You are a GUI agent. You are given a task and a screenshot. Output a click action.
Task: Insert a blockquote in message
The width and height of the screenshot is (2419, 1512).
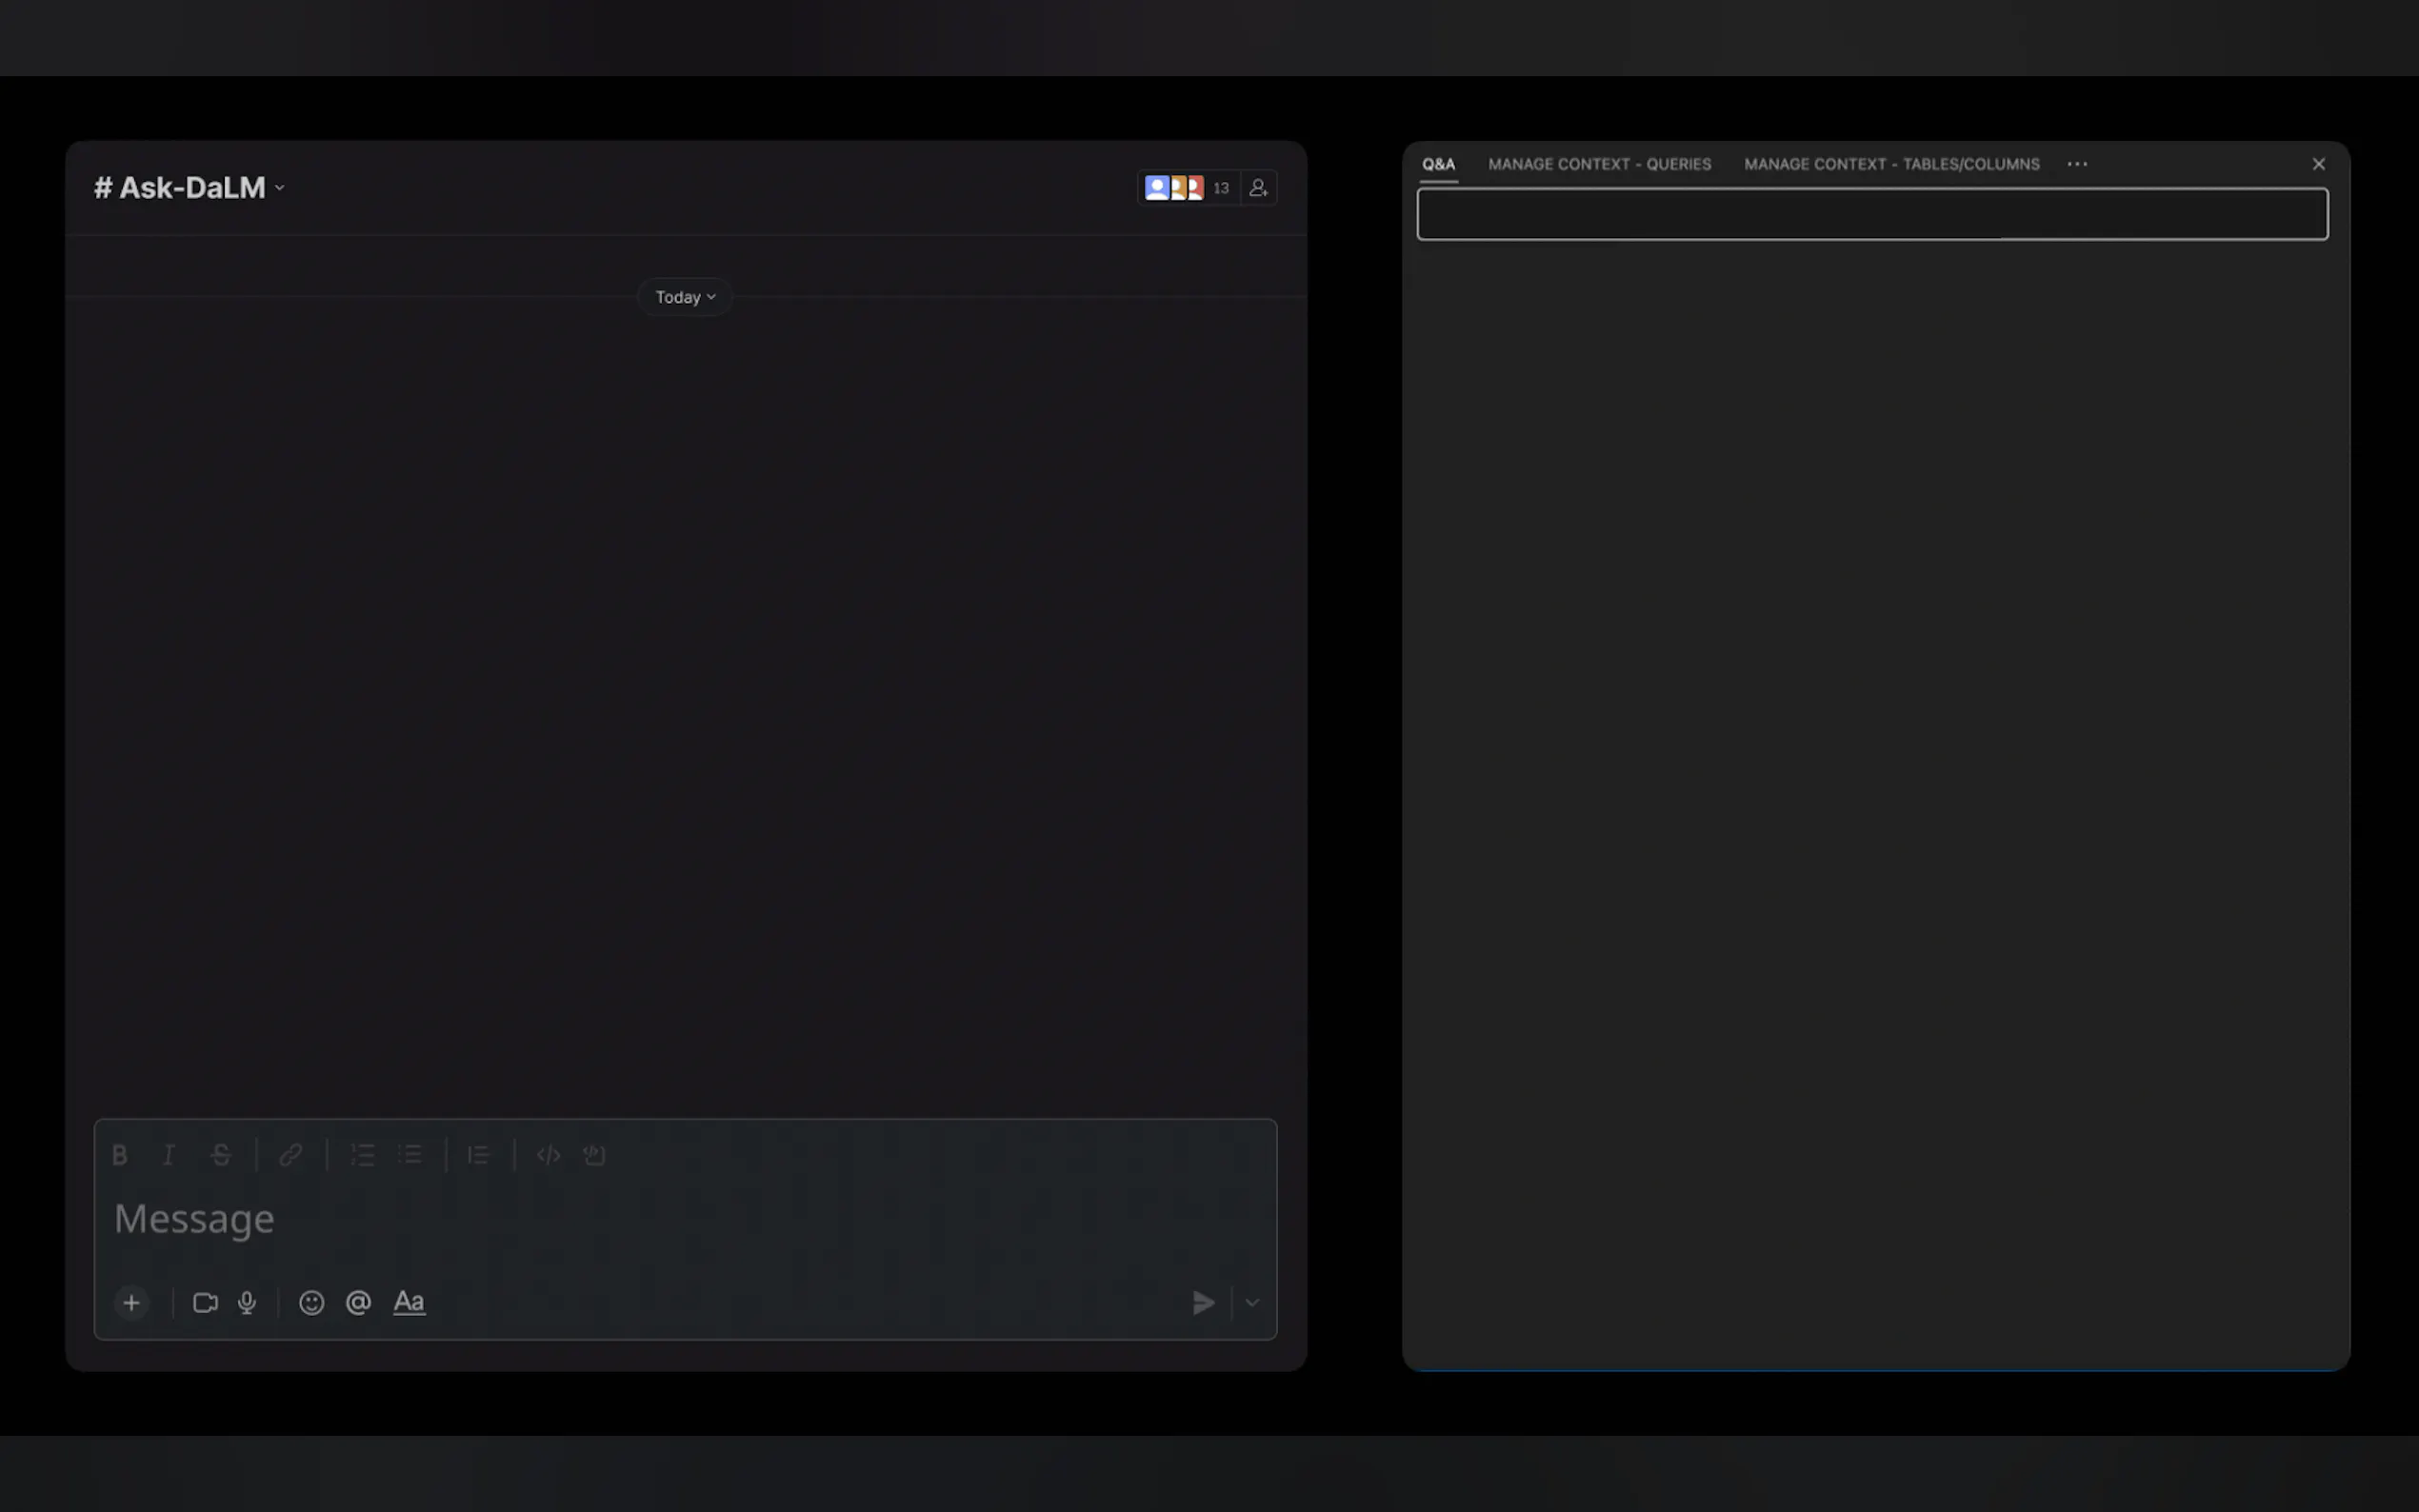[x=479, y=1155]
